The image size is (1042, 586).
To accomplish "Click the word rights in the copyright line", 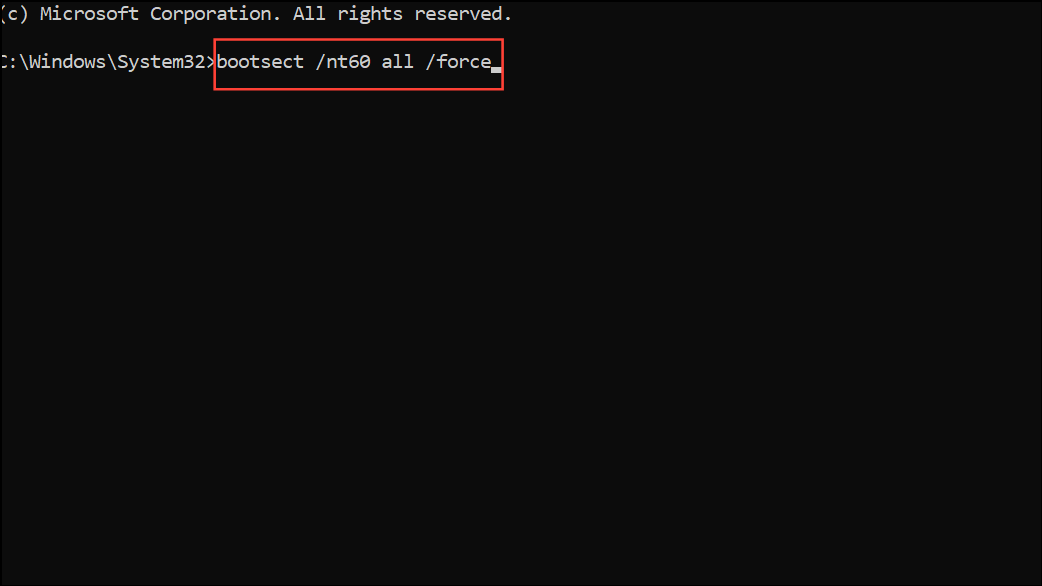I will [x=369, y=14].
